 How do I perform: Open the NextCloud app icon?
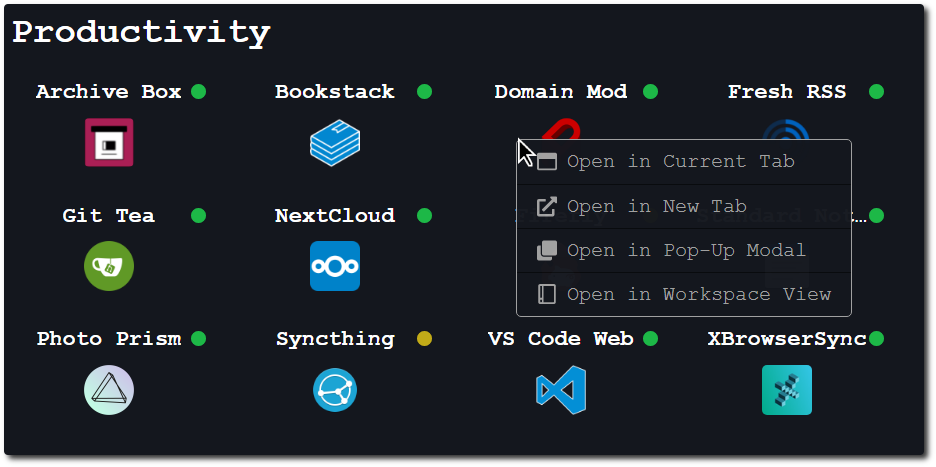pos(335,266)
